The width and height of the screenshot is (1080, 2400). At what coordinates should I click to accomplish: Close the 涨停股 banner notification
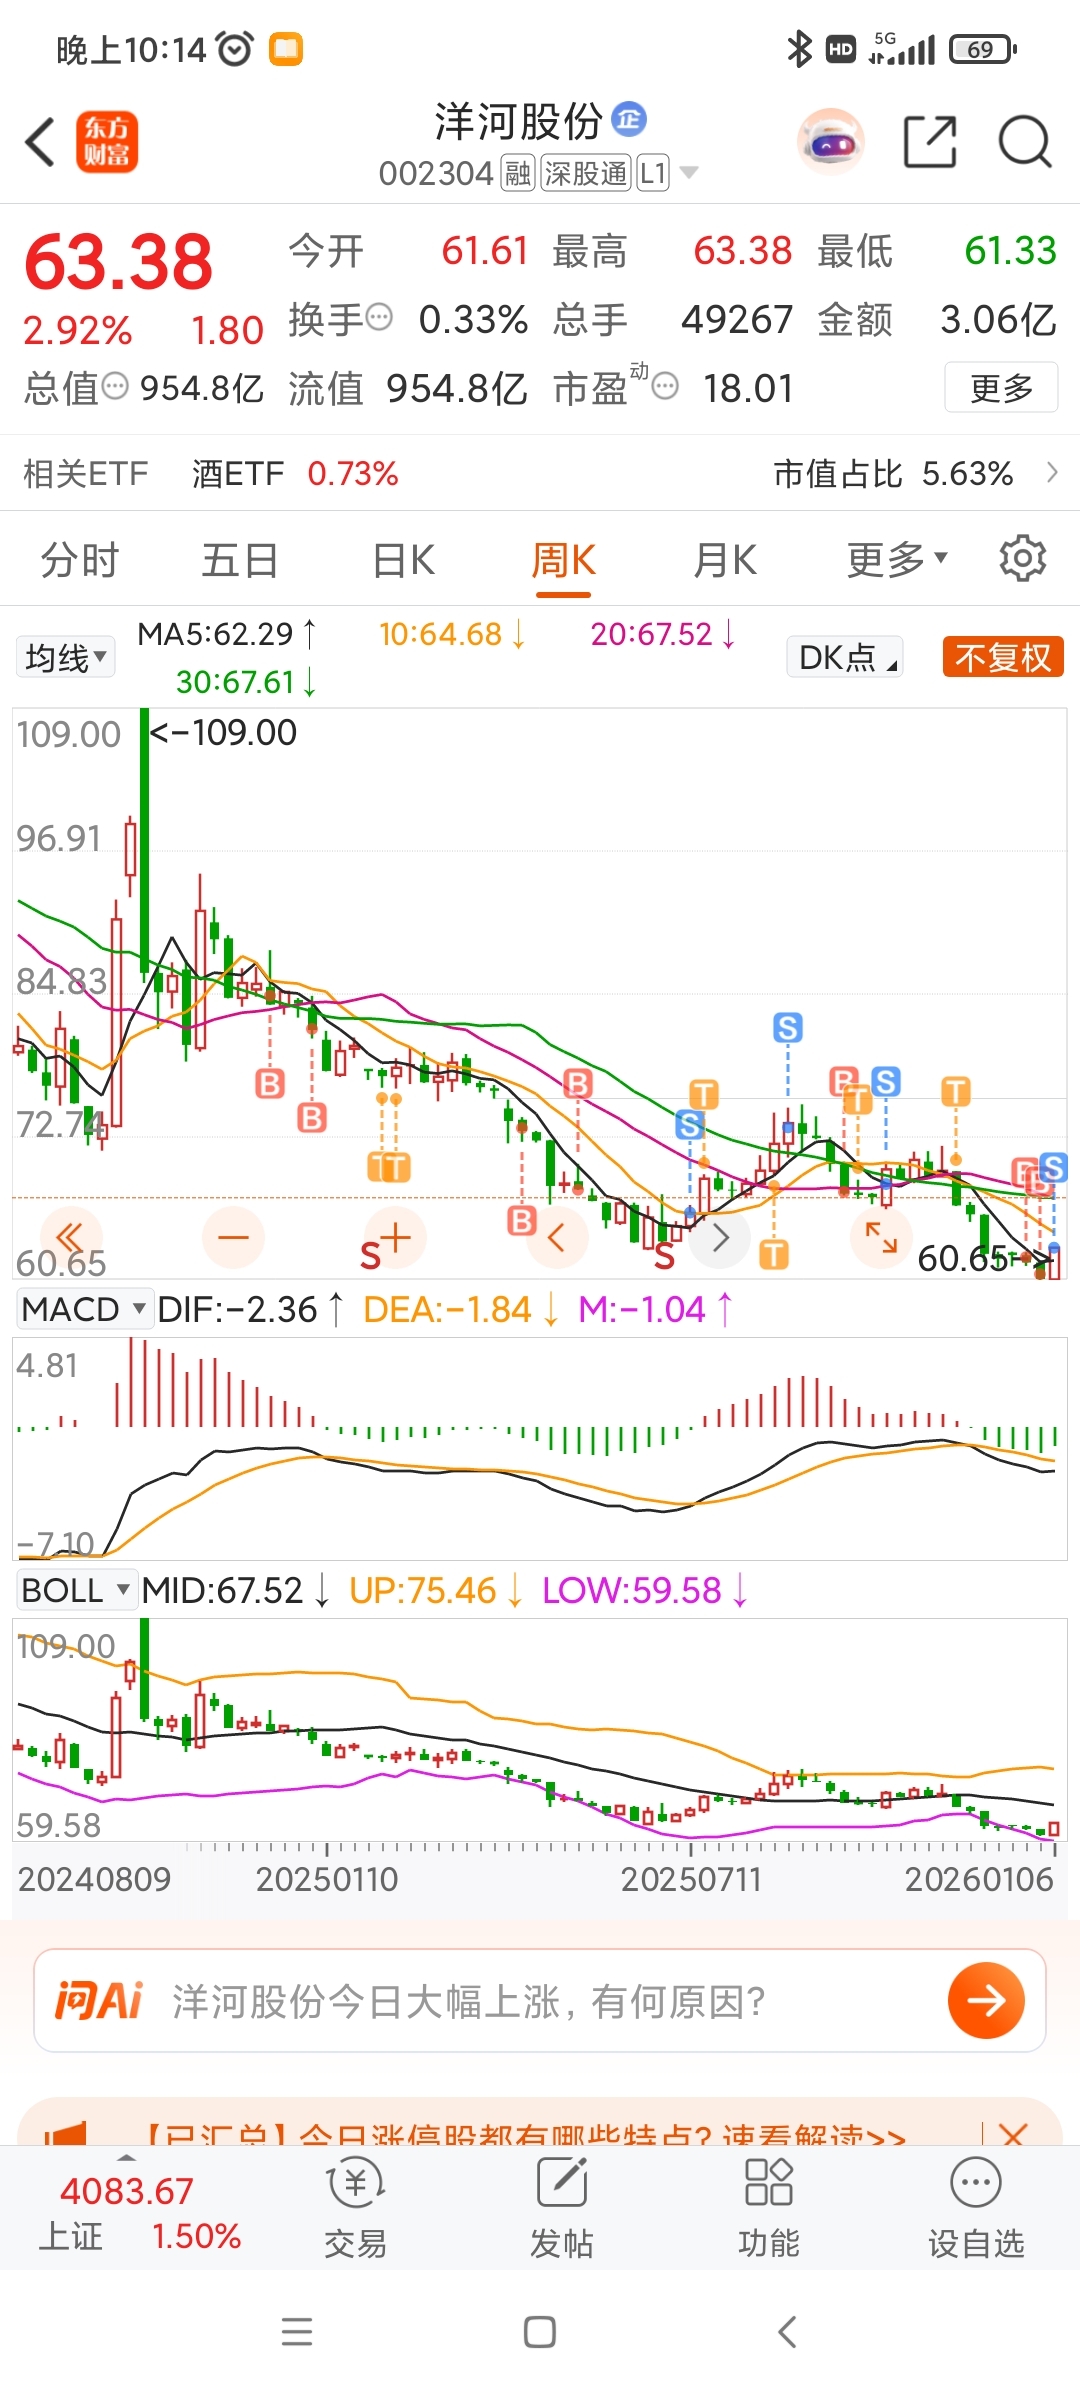click(1013, 2135)
